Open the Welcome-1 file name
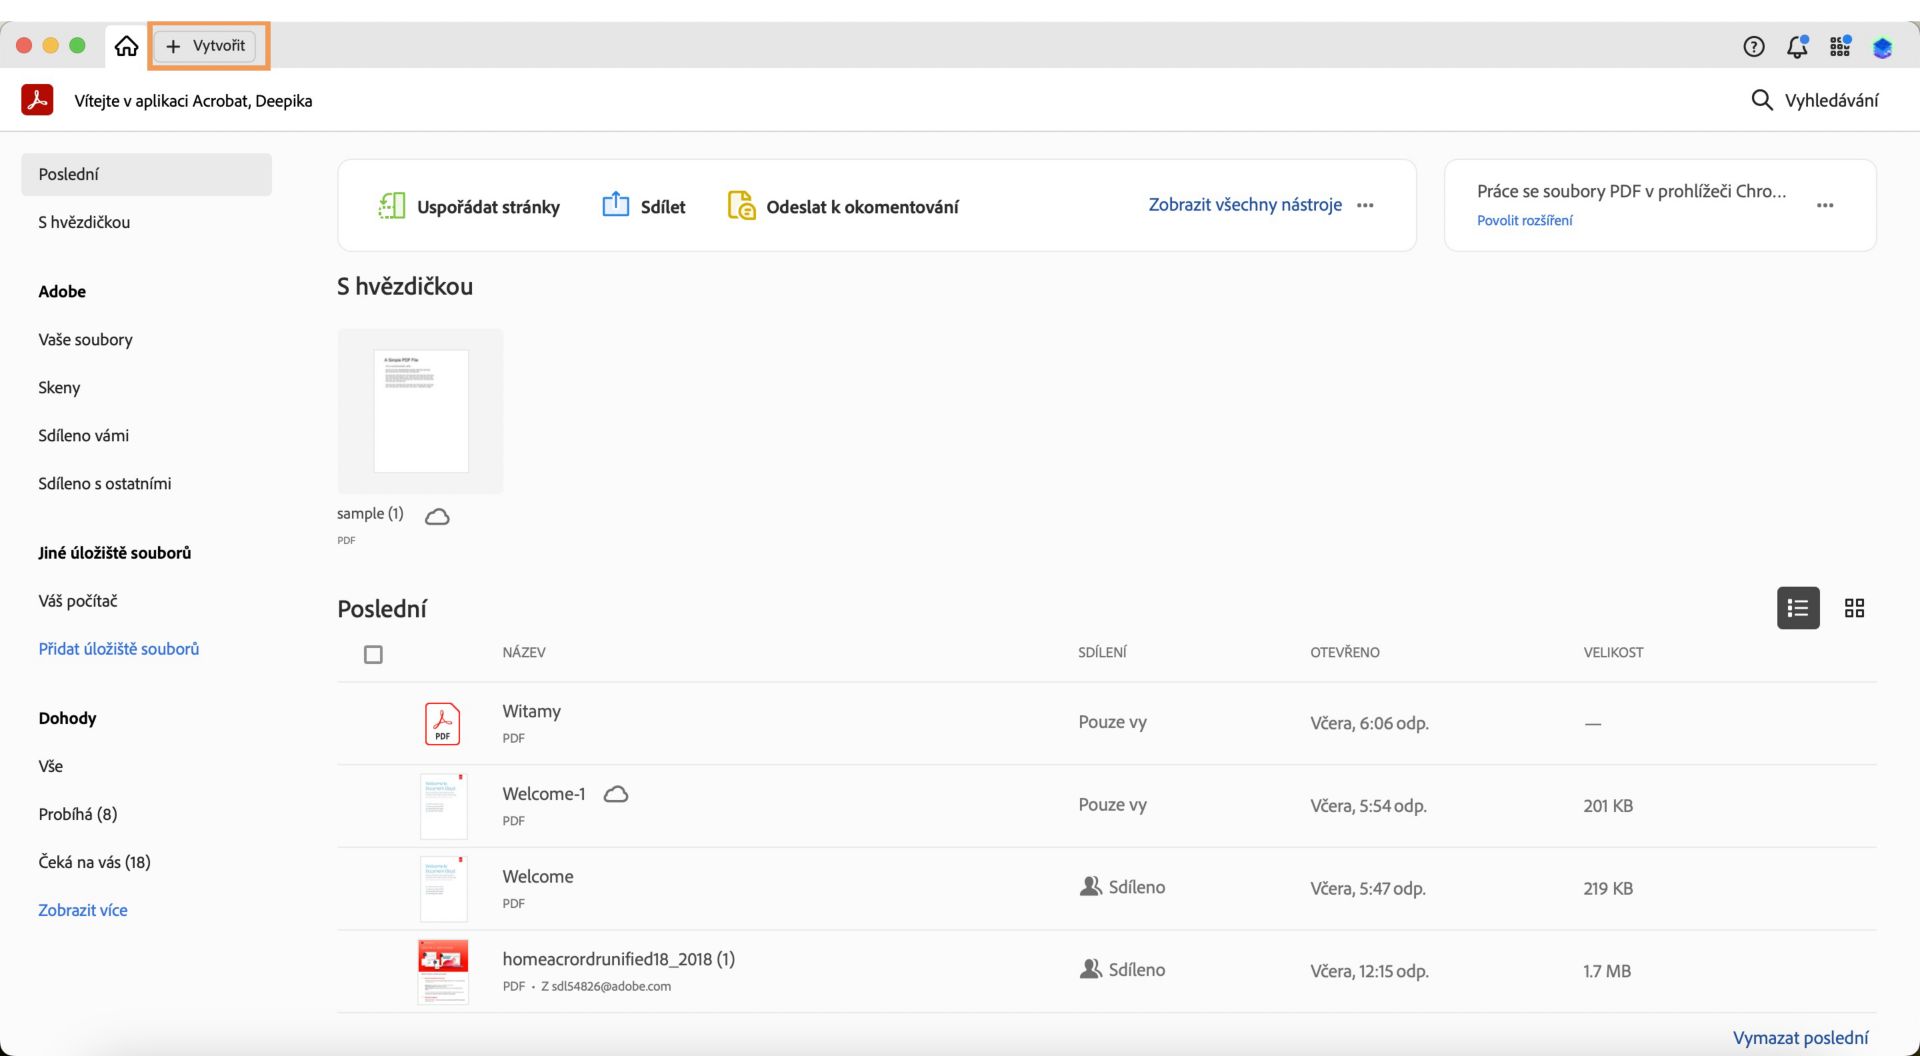Image resolution: width=1920 pixels, height=1056 pixels. pos(543,794)
